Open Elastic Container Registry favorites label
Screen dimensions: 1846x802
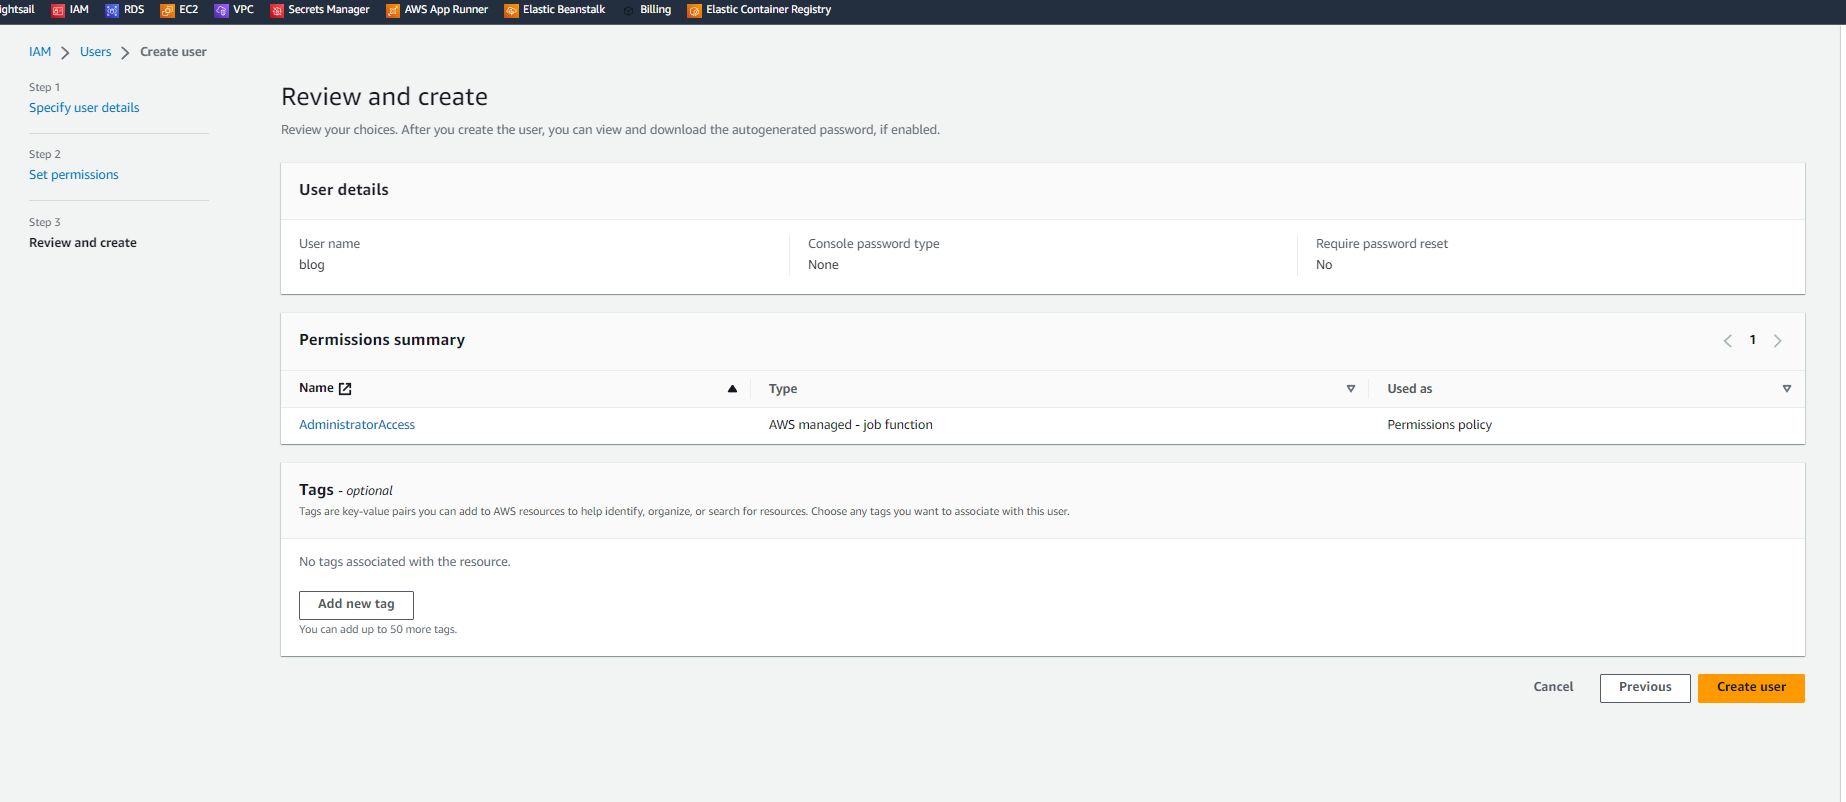768,10
